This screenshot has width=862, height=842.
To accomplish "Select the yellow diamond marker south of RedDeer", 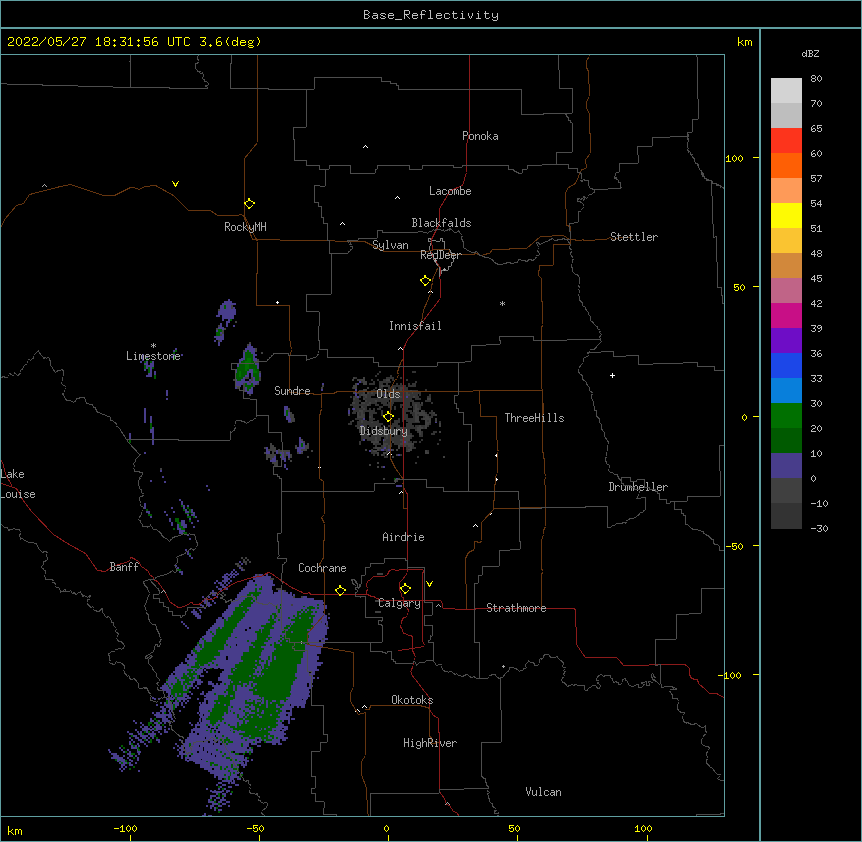I will 425,281.
